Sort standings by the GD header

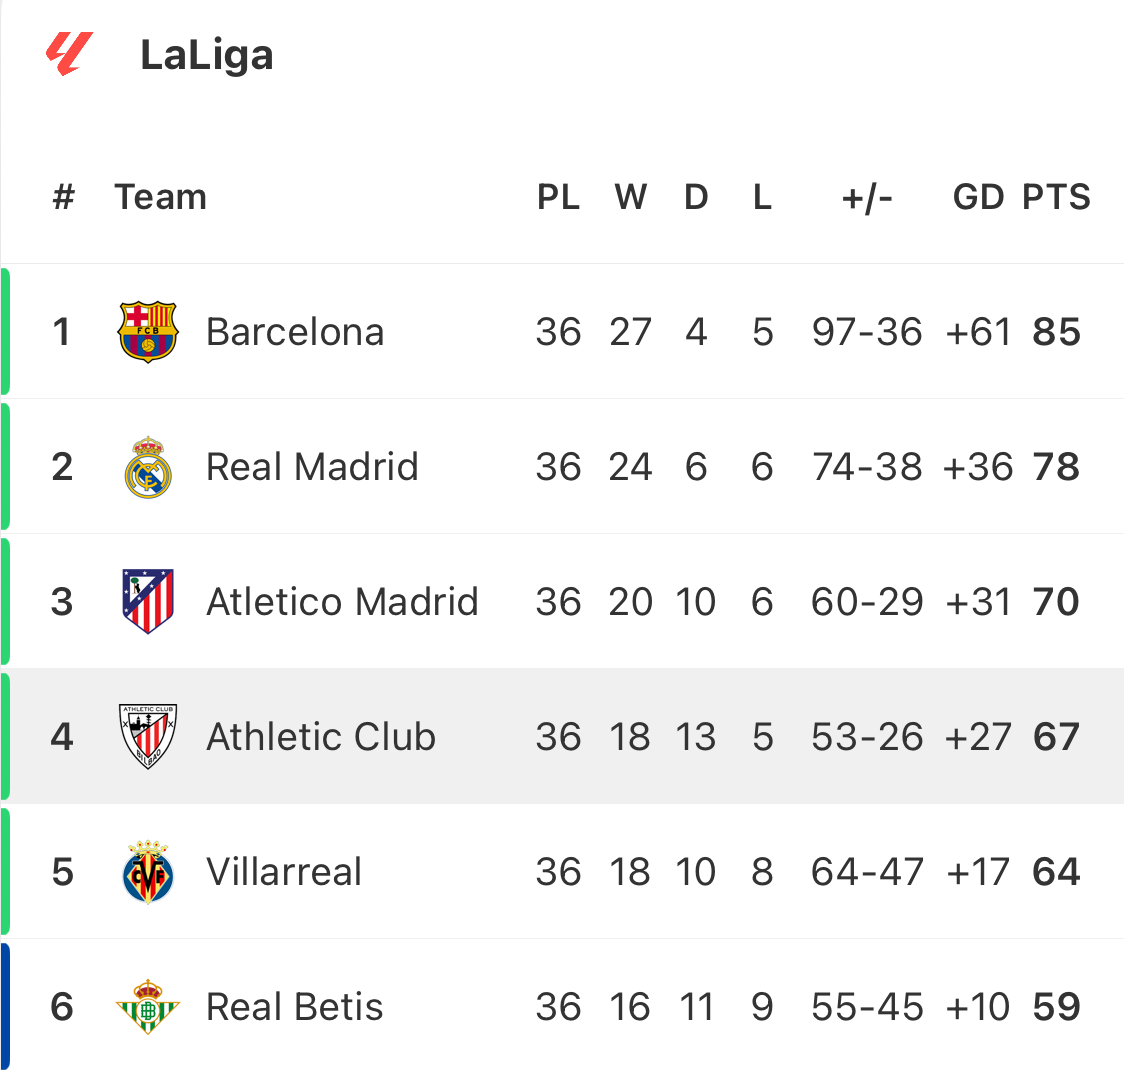[x=978, y=197]
